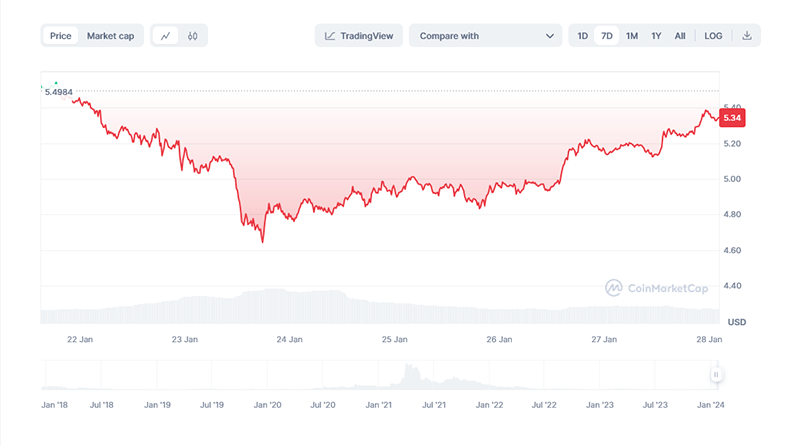Viewport: 800px width, 446px height.
Task: Show the All time range
Action: coord(680,36)
